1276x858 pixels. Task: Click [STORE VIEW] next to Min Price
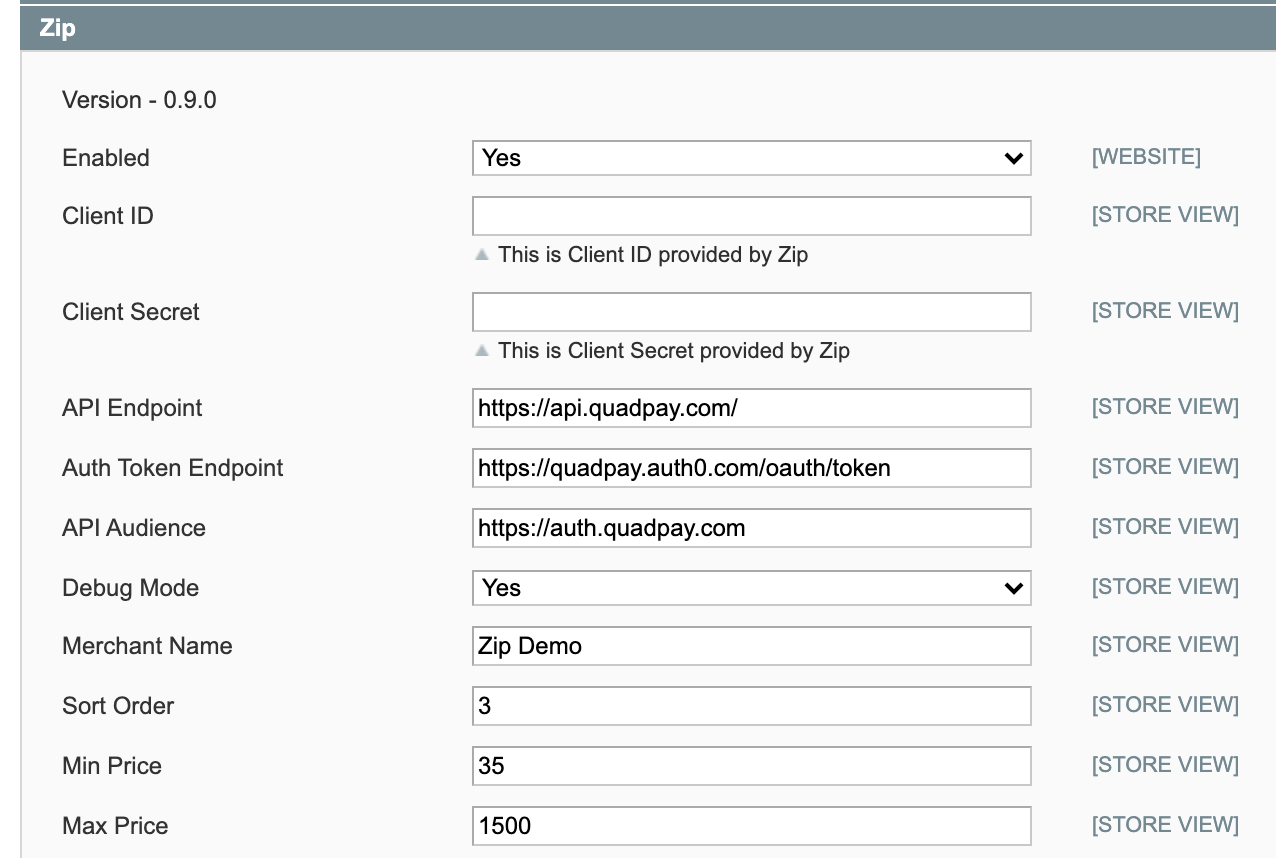tap(1165, 765)
